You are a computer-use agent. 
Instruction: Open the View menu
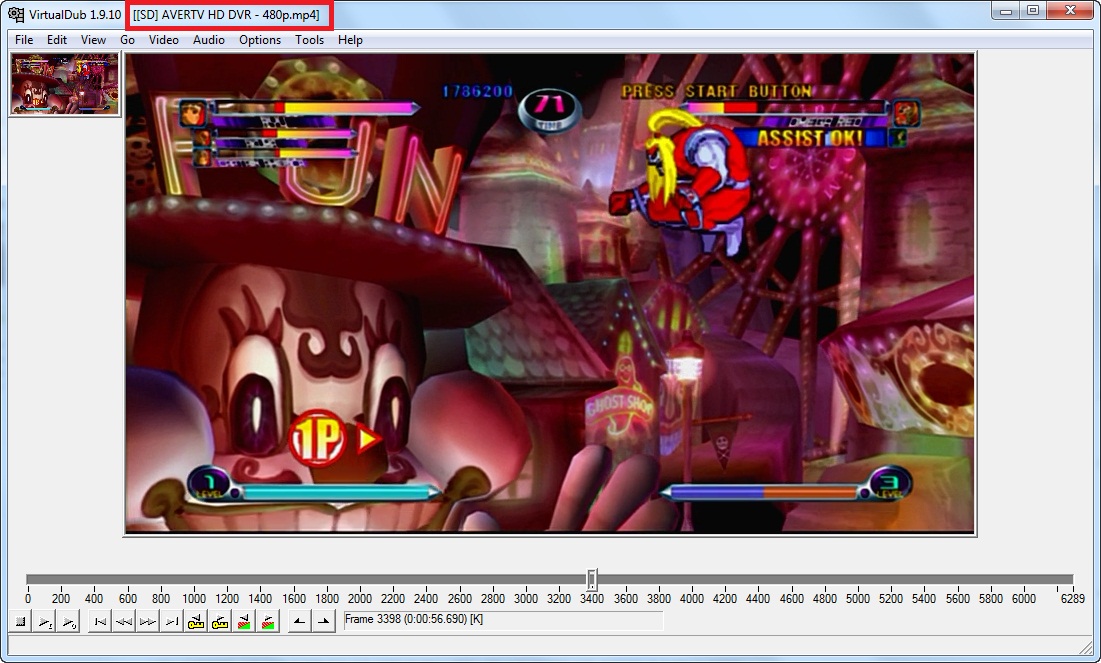point(93,40)
